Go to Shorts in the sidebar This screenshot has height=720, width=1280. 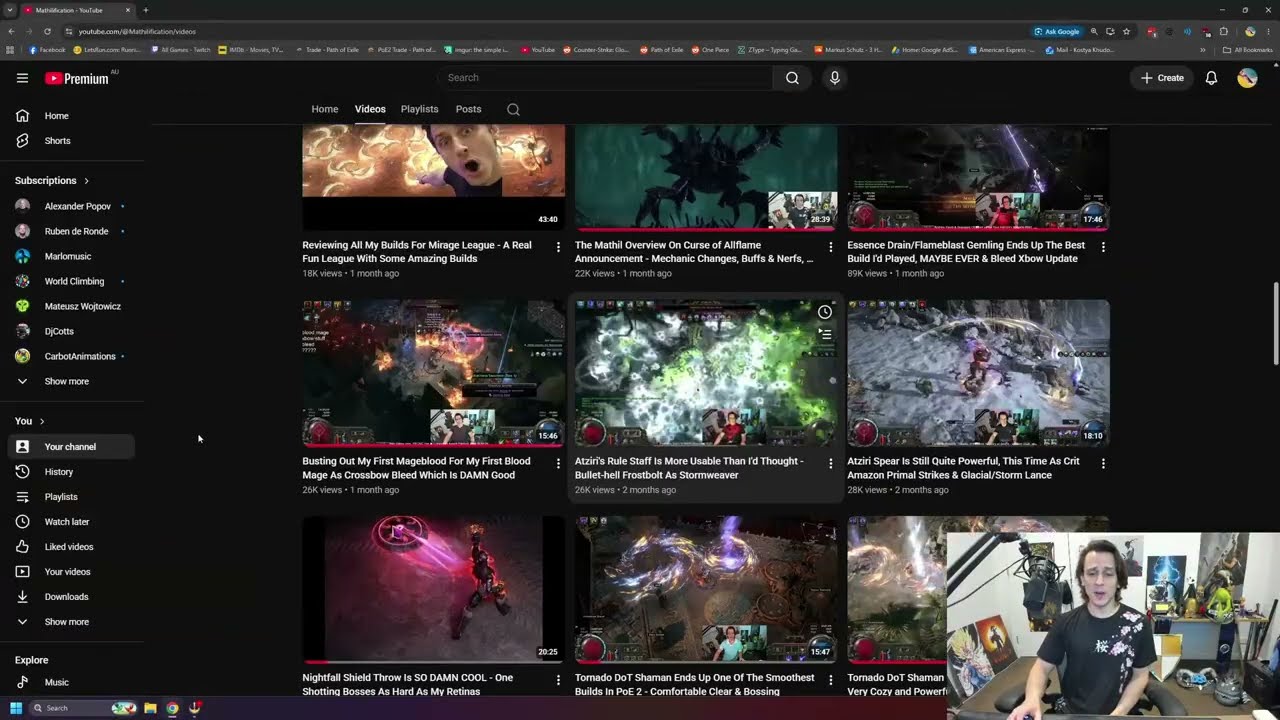(x=71, y=141)
